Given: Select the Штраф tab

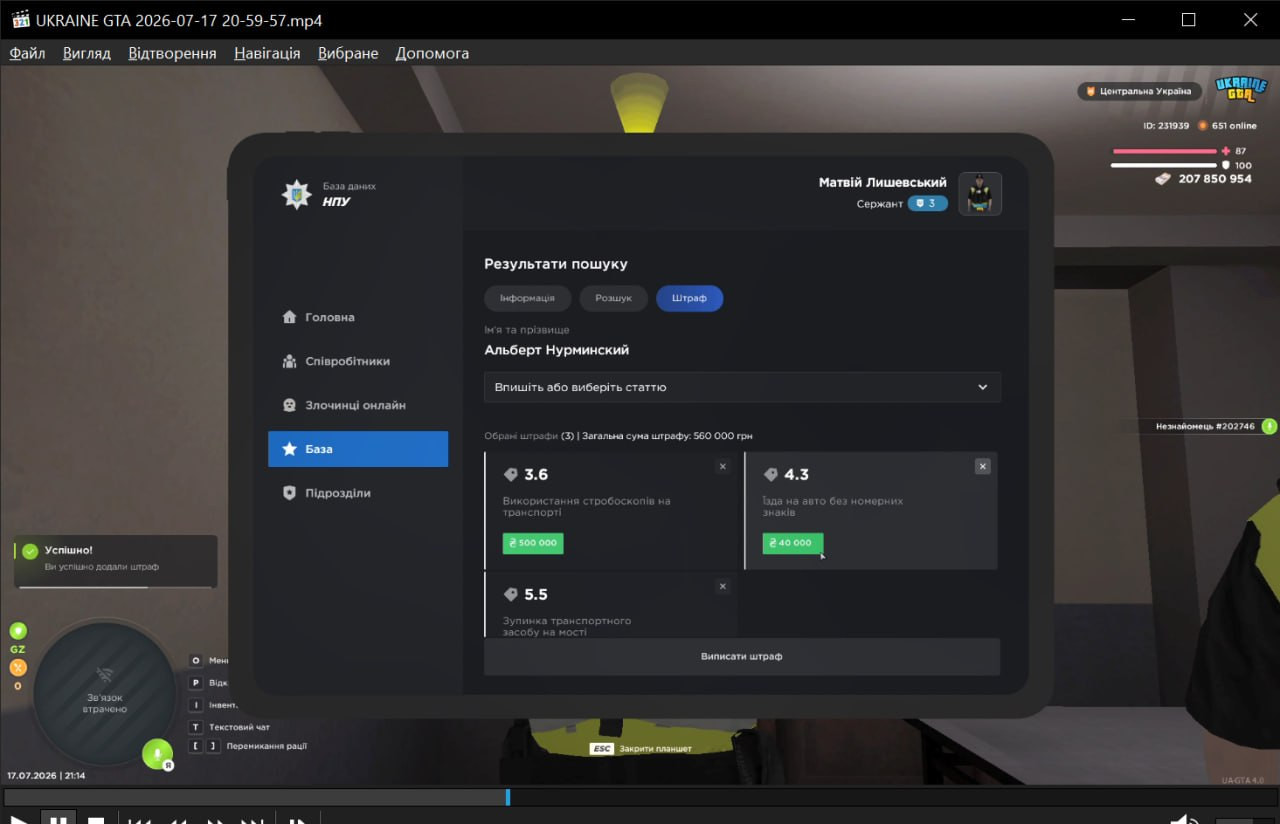Looking at the screenshot, I should click(689, 298).
